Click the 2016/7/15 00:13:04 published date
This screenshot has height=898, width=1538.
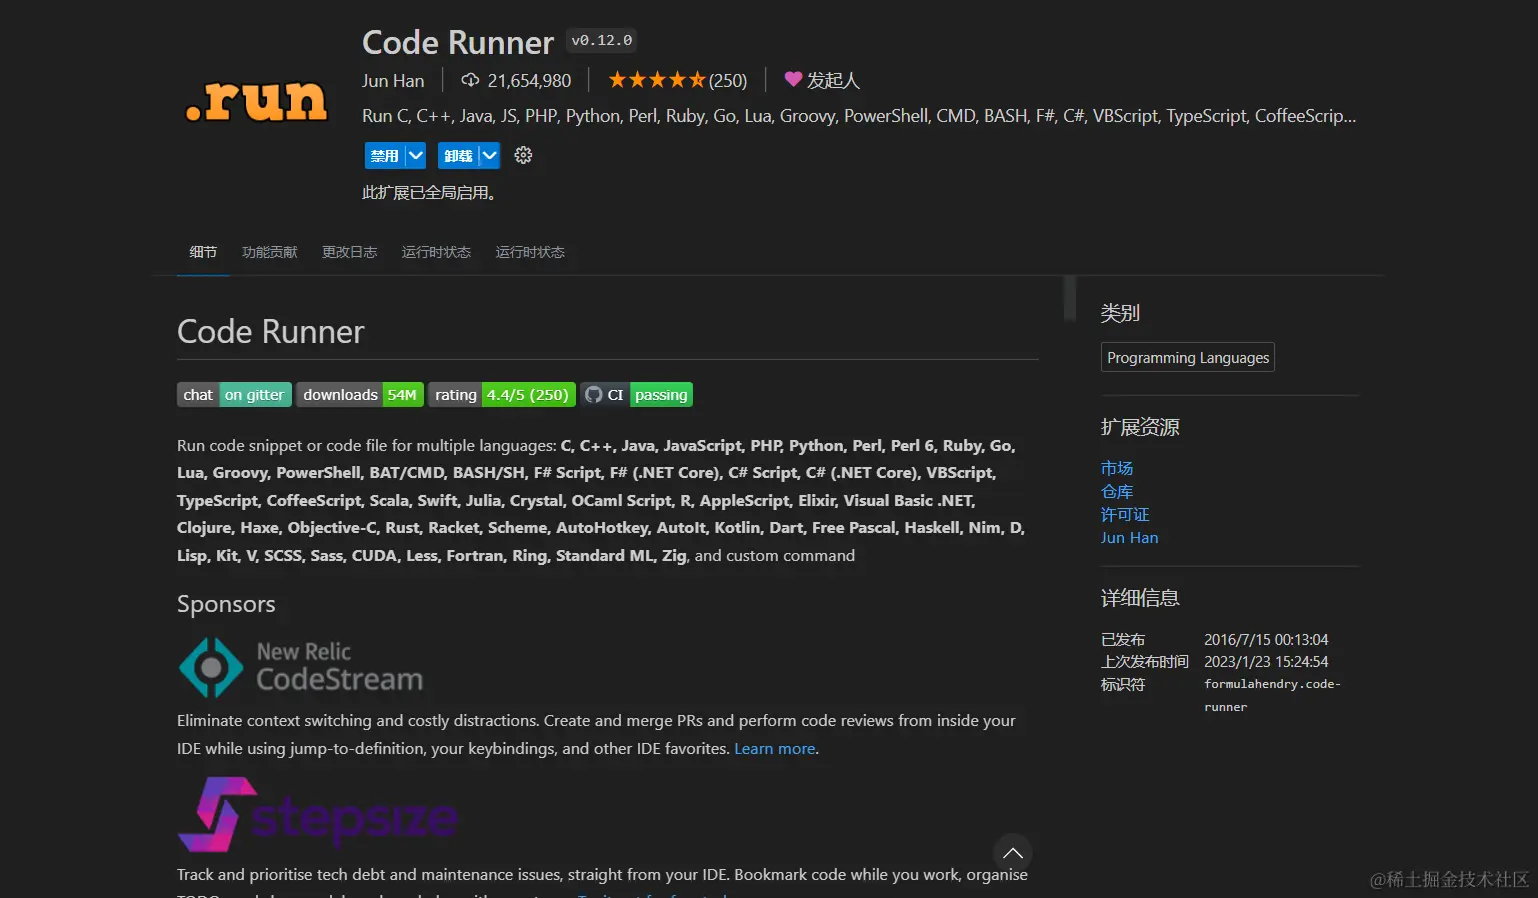1266,640
